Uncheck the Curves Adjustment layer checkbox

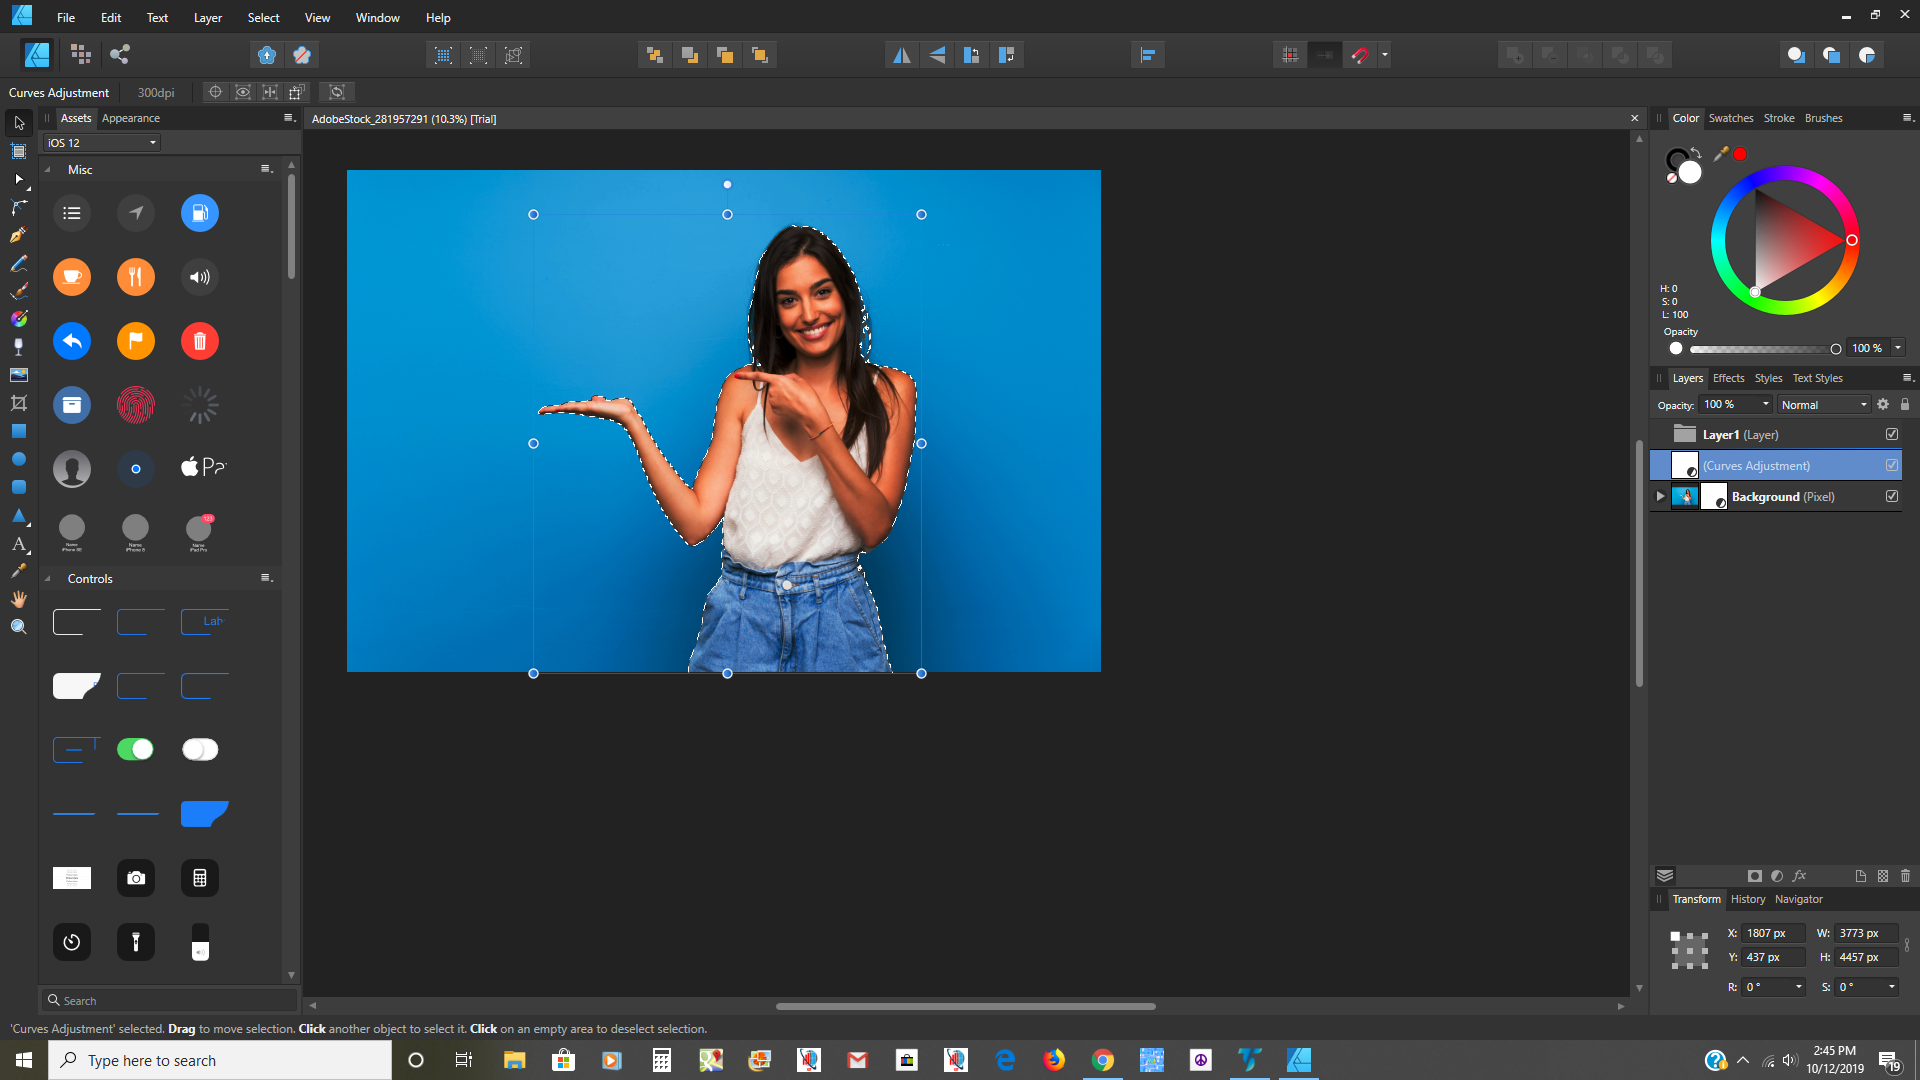[x=1891, y=464]
